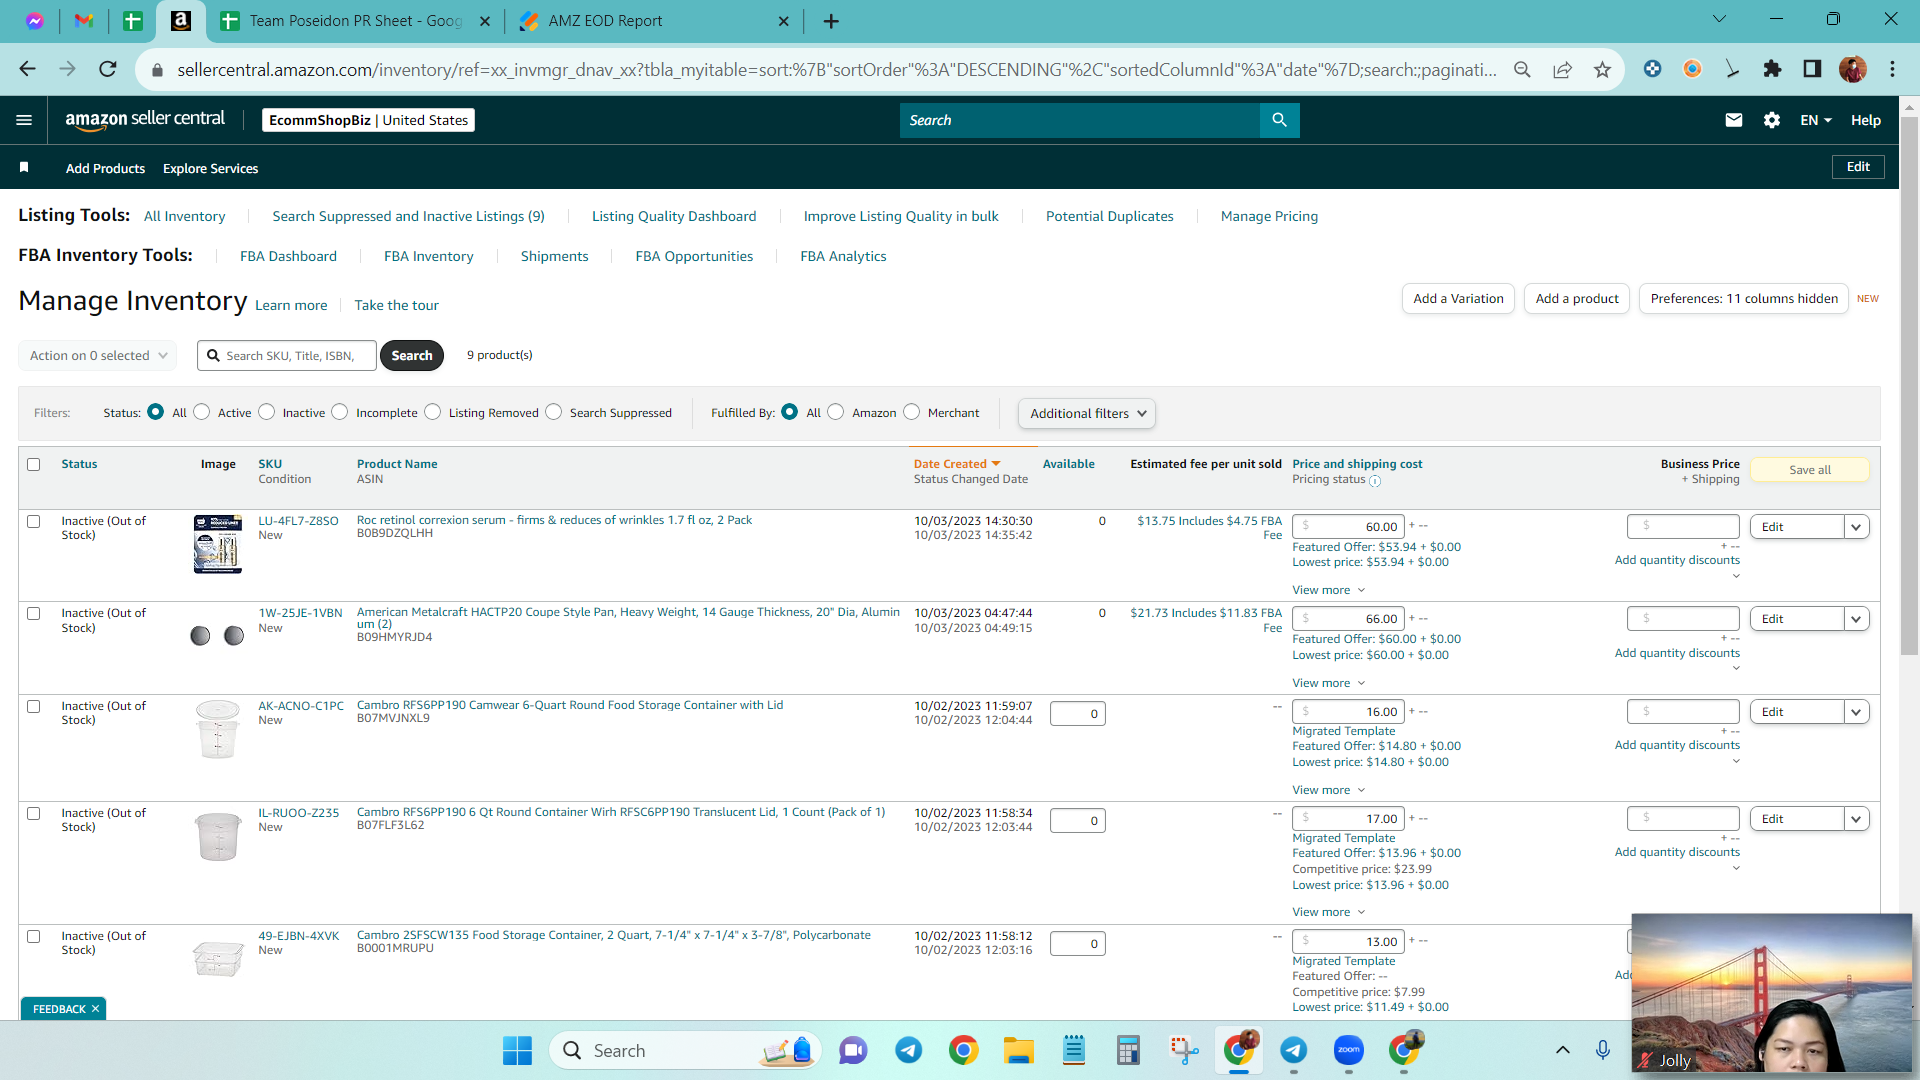
Task: Expand View more under the 60.00 price
Action: (x=1328, y=590)
